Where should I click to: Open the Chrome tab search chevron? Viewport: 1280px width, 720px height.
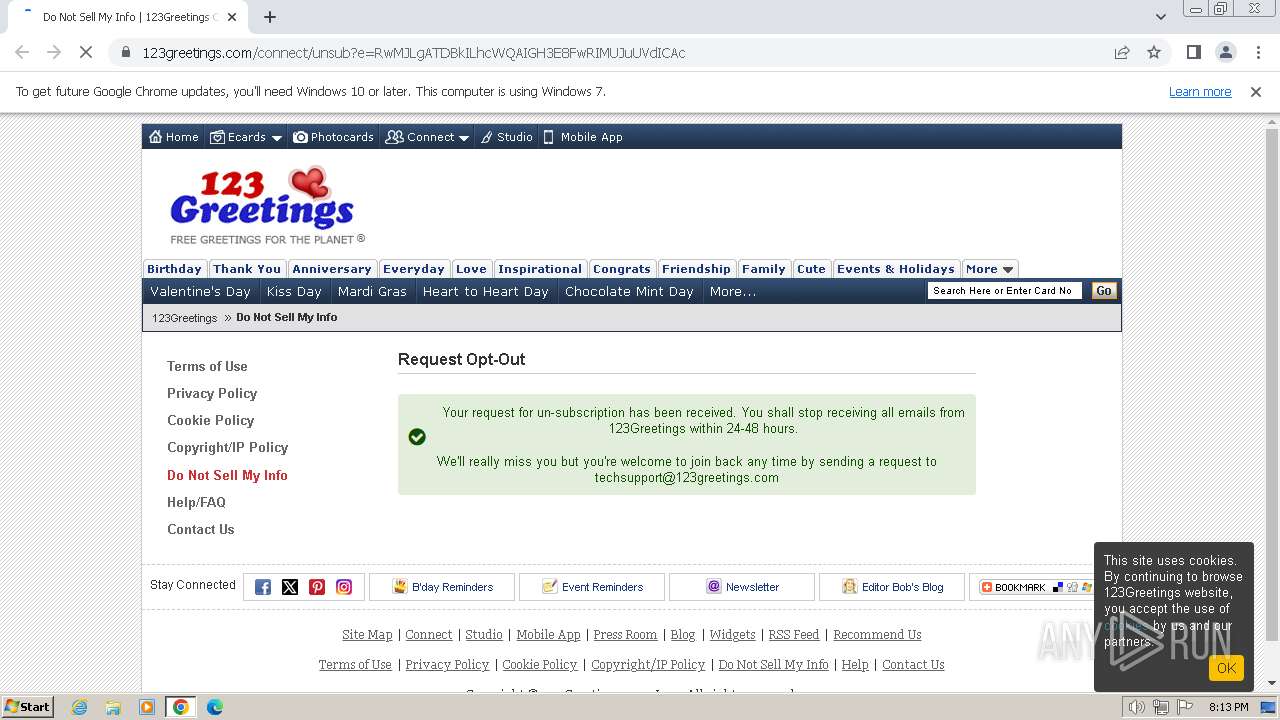[x=1160, y=16]
